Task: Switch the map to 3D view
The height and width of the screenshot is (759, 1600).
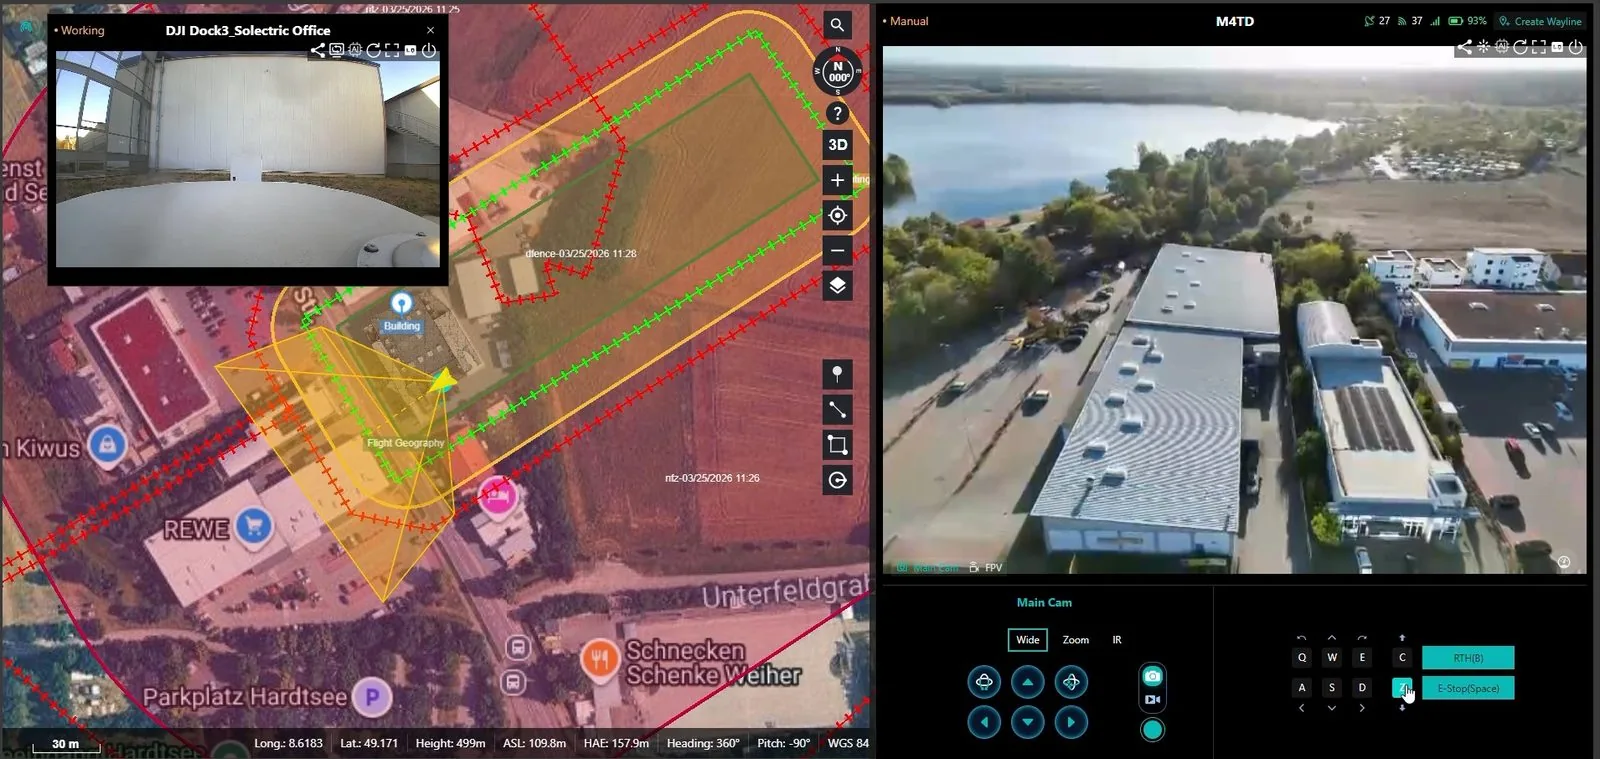Action: tap(837, 145)
